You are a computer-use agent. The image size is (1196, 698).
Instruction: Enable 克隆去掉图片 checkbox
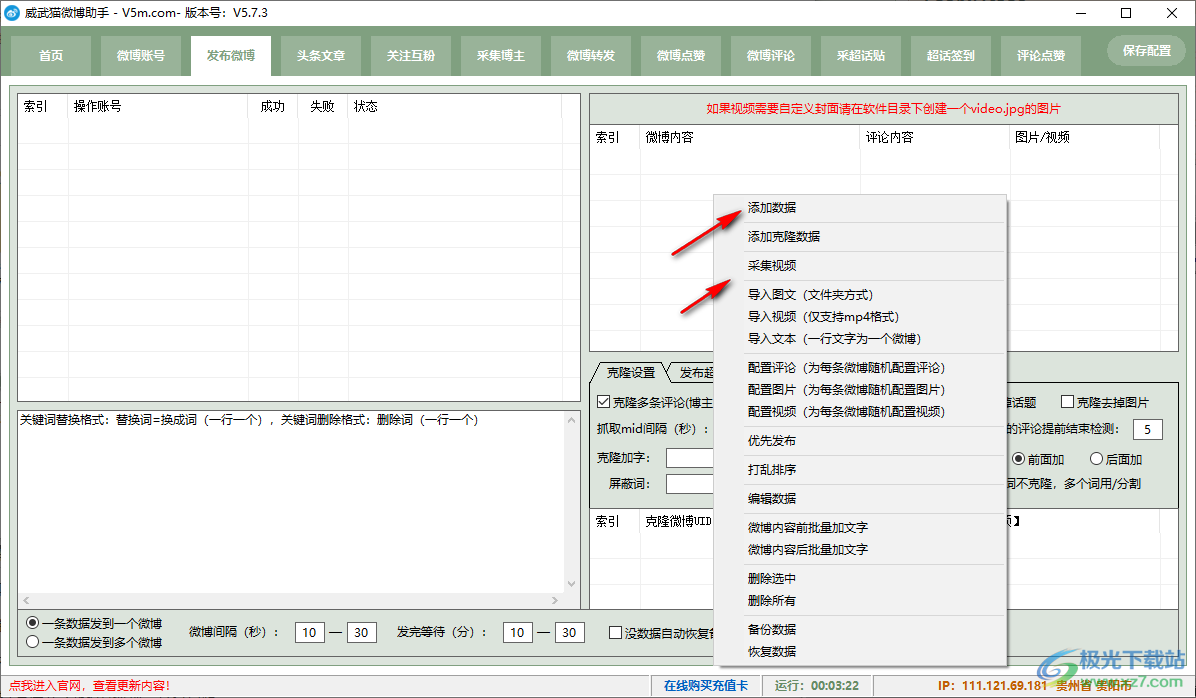click(1068, 402)
